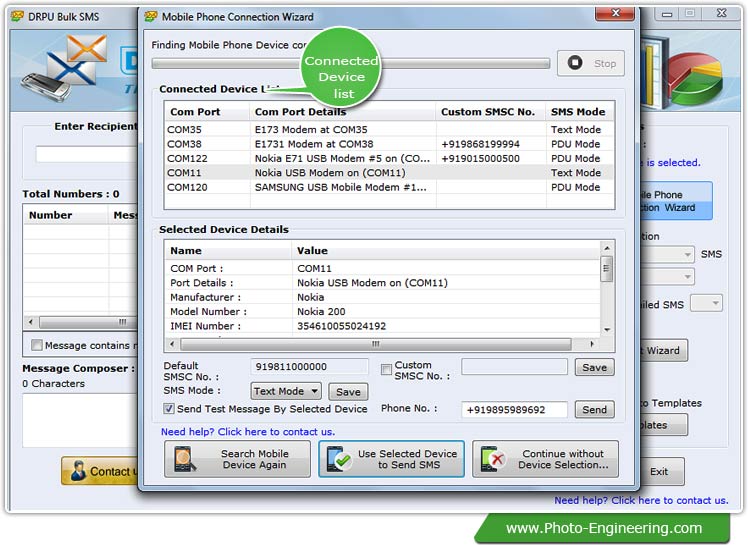Click the DRPU Bulk SMS title bar icon

18,17
